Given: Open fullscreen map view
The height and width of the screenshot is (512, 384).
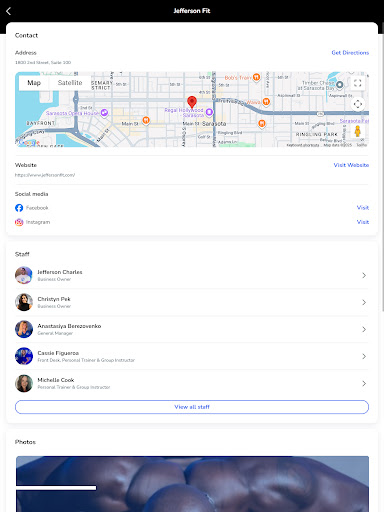Looking at the screenshot, I should [358, 83].
